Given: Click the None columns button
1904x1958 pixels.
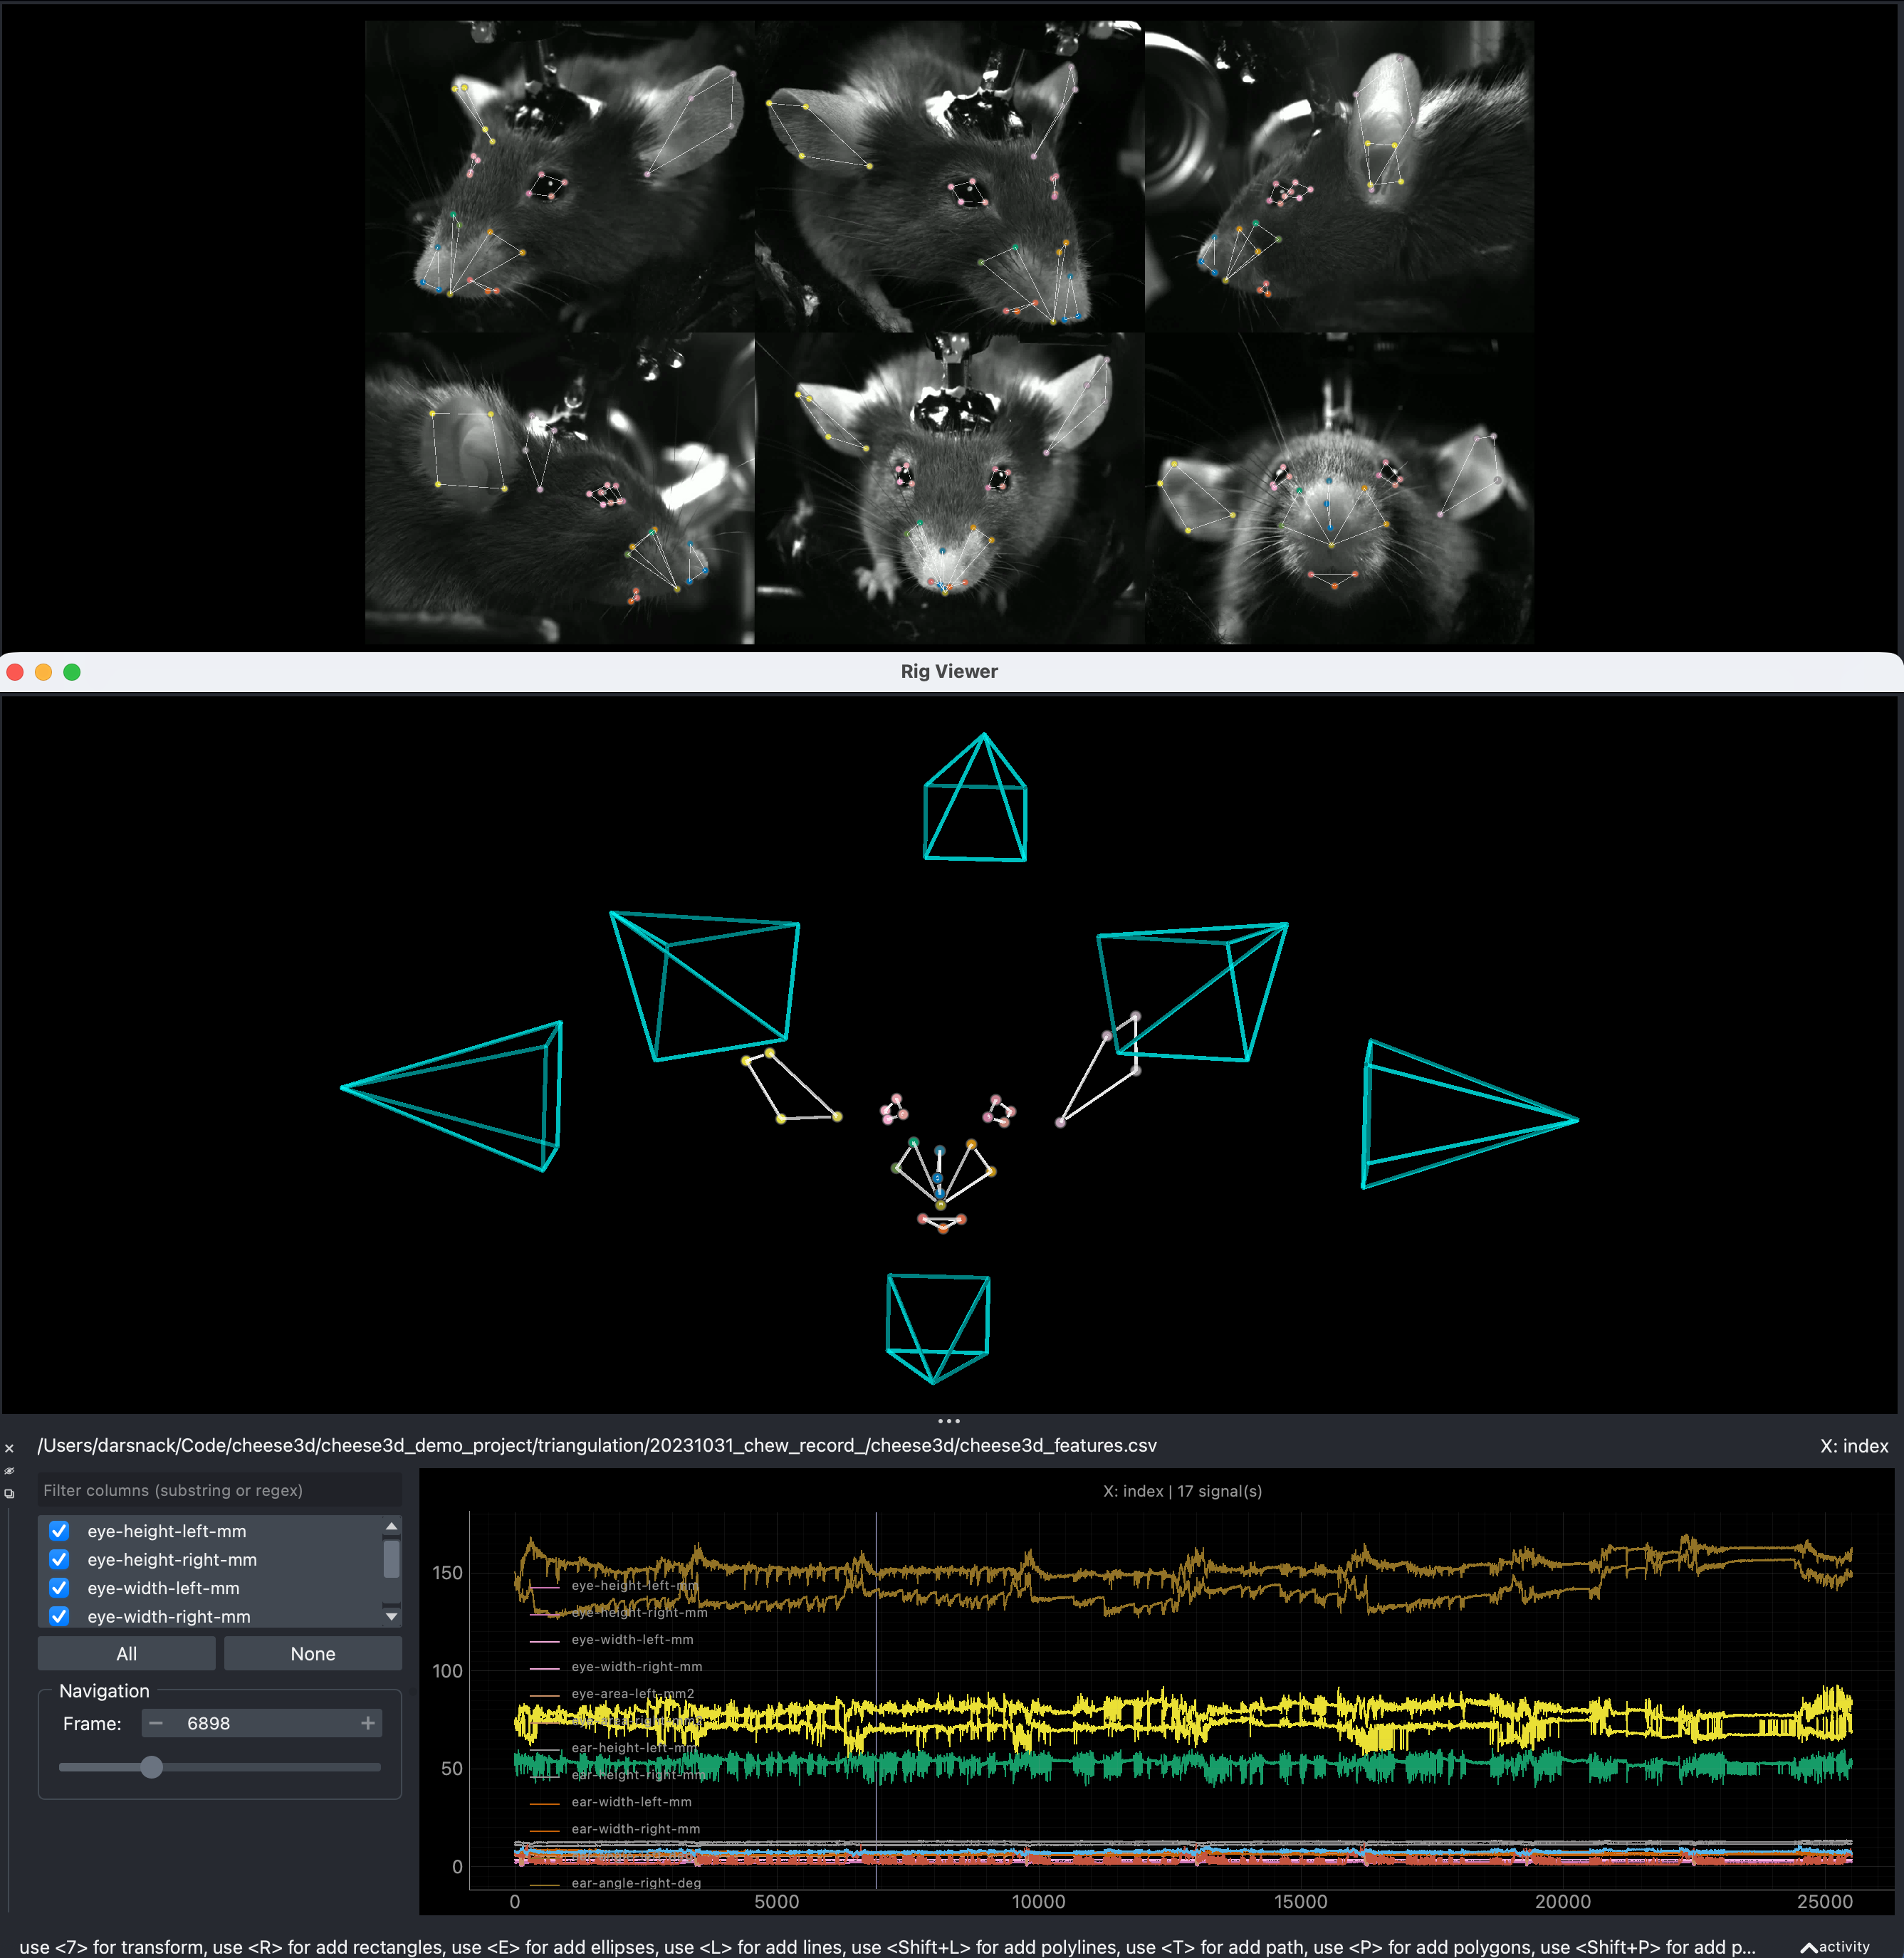Looking at the screenshot, I should click(x=312, y=1654).
